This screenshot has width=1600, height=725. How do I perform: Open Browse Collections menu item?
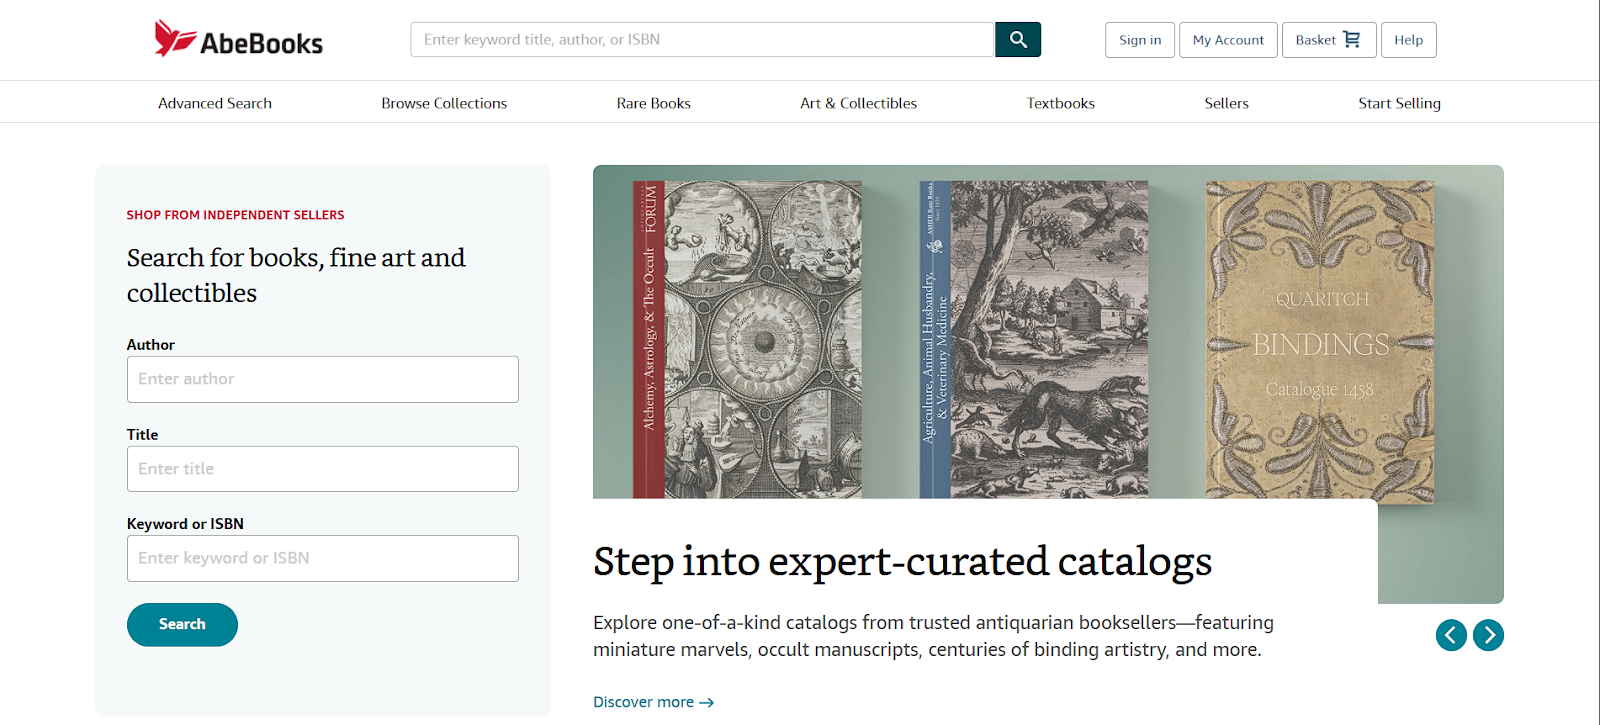444,103
